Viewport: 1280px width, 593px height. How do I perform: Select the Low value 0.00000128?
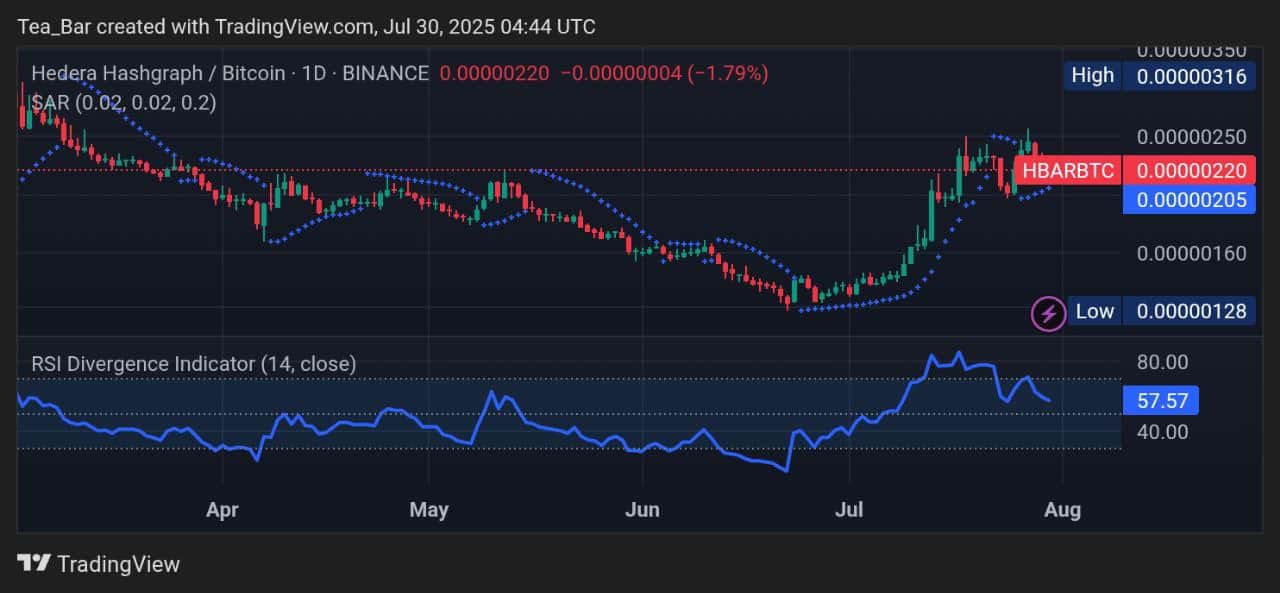pyautogui.click(x=1189, y=311)
